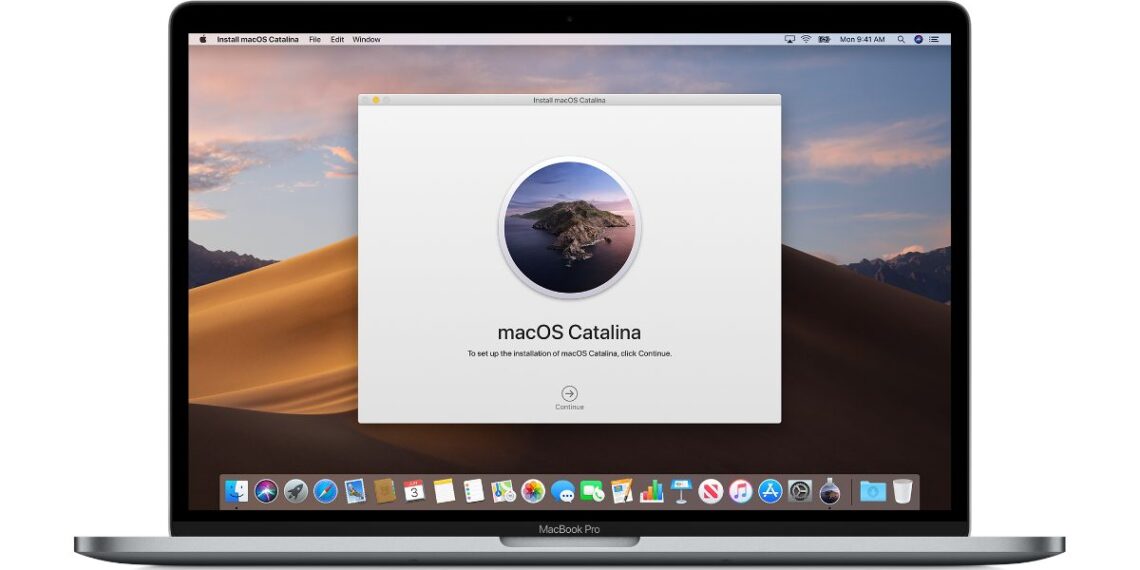The width and height of the screenshot is (1140, 570).
Task: Open Messages from the Dock
Action: (x=563, y=491)
